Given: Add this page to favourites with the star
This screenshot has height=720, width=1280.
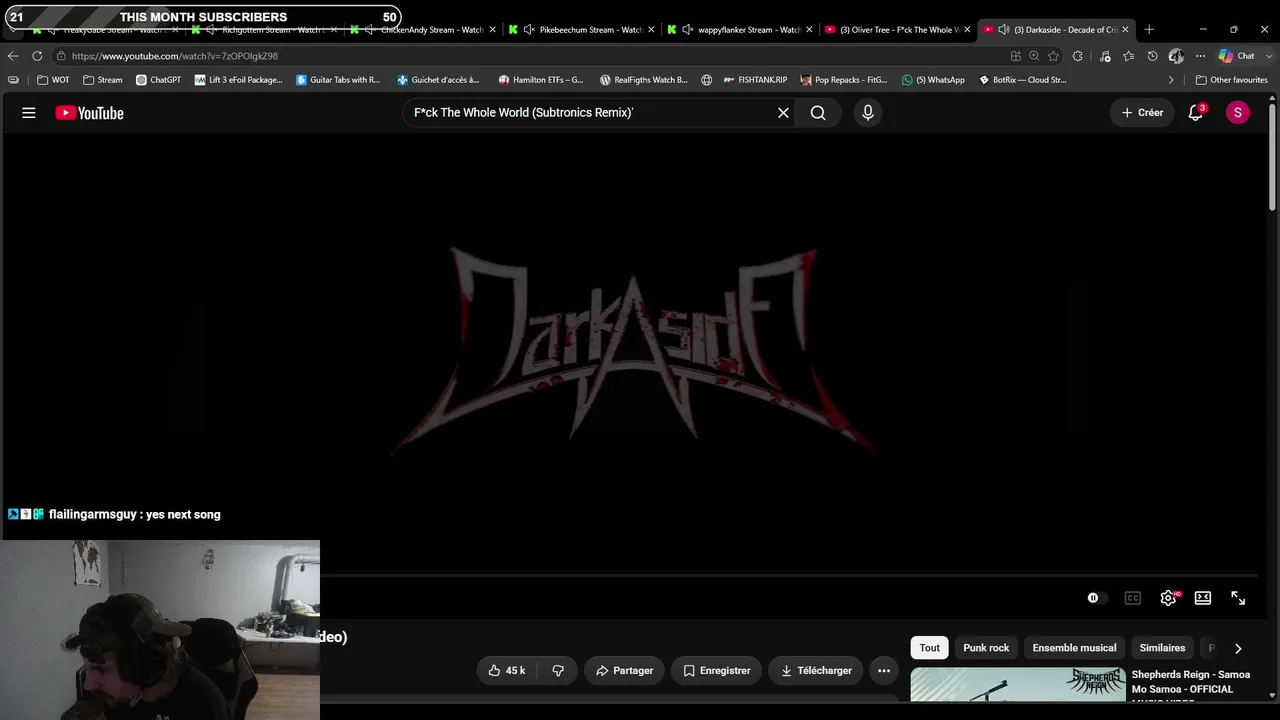Looking at the screenshot, I should 1053,56.
